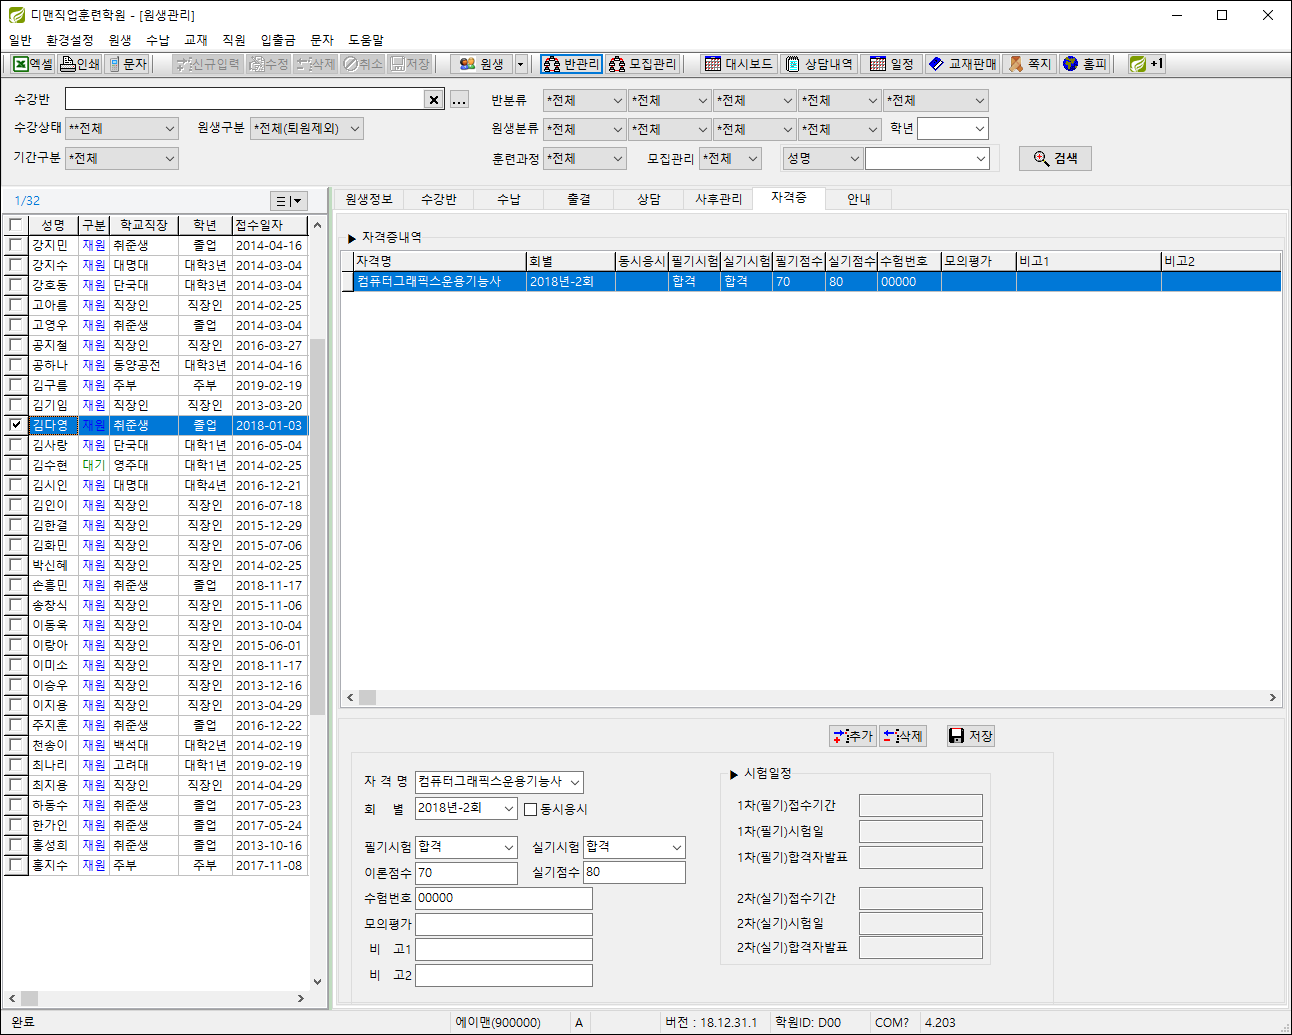Check the box for student 이미소
Viewport: 1292px width, 1035px height.
15,665
